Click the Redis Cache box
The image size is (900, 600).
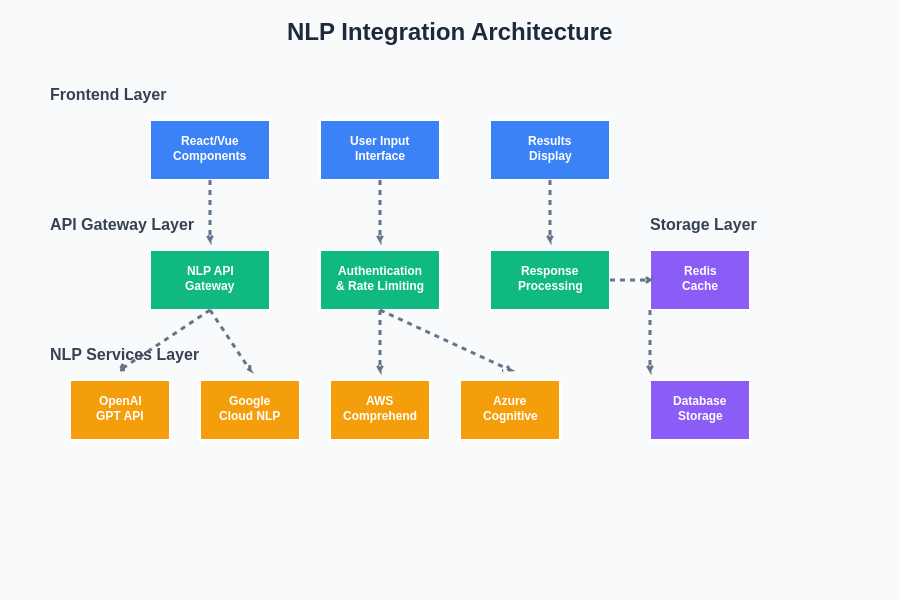tap(700, 280)
